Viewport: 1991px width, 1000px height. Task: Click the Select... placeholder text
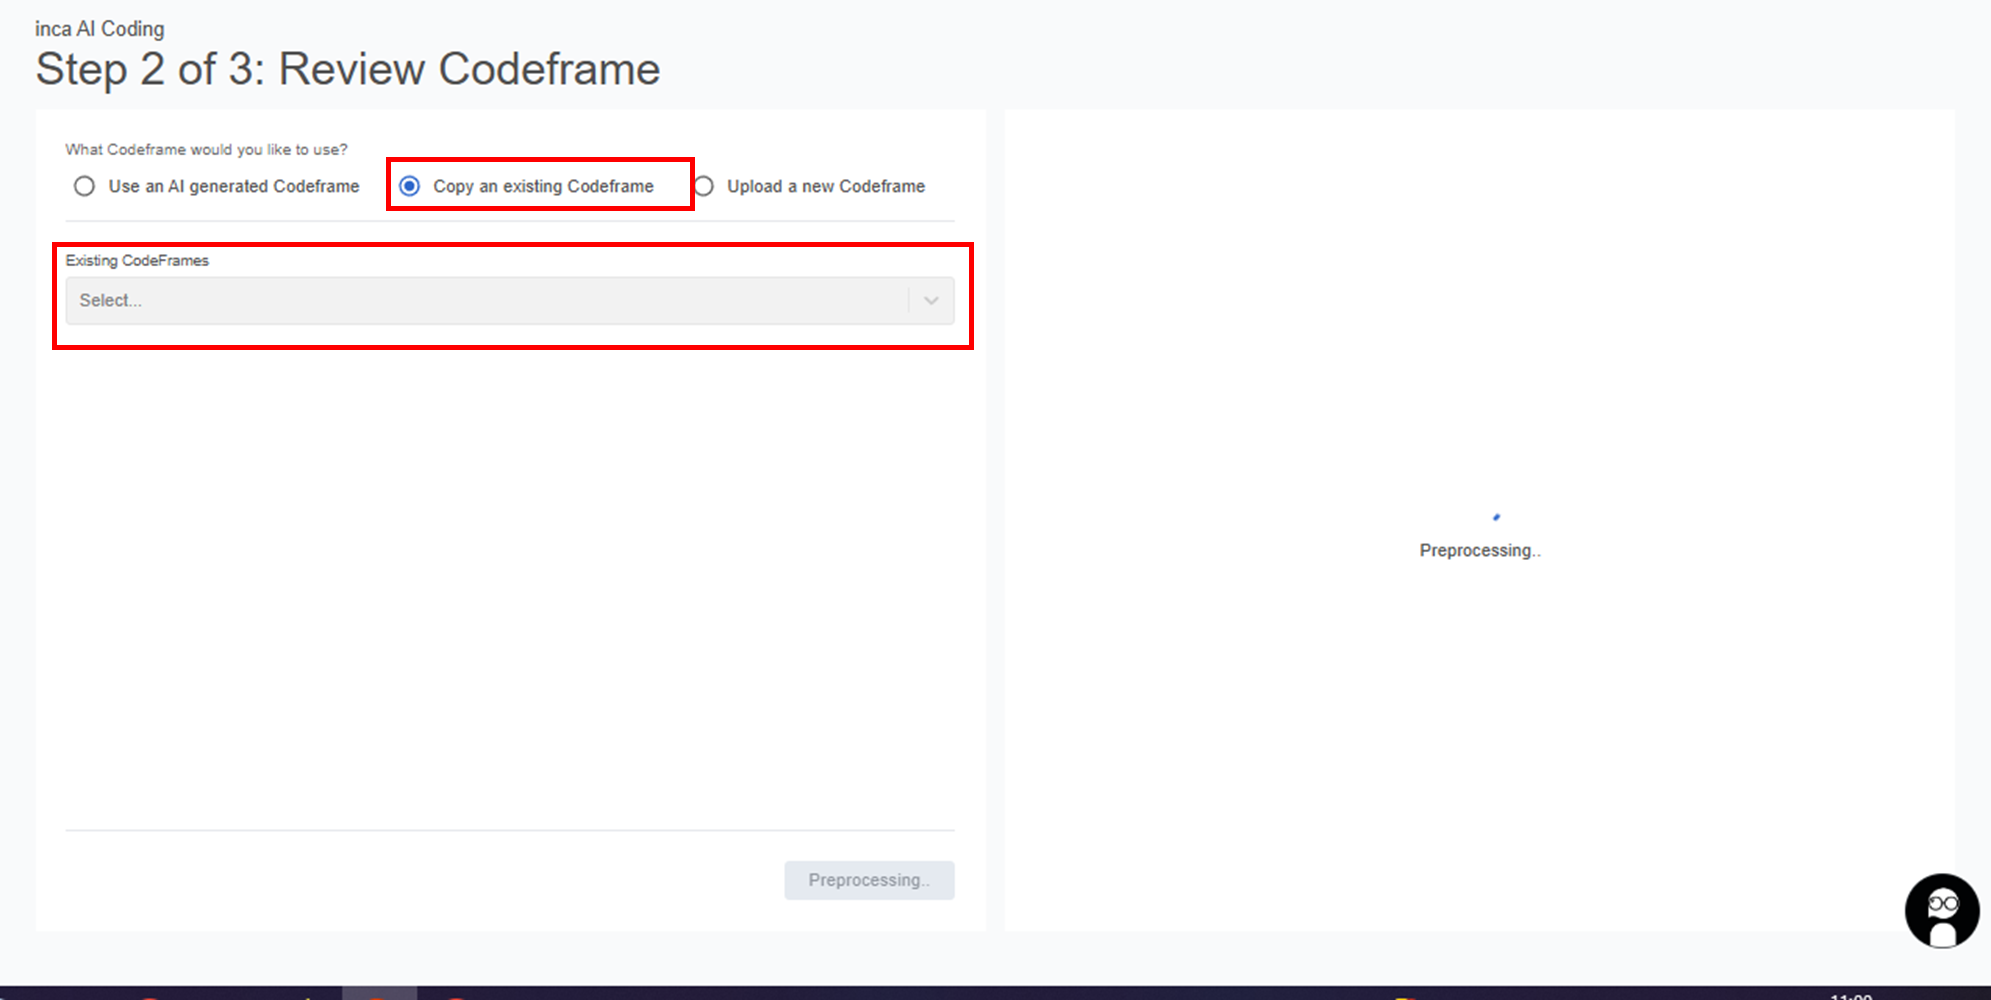click(x=111, y=300)
